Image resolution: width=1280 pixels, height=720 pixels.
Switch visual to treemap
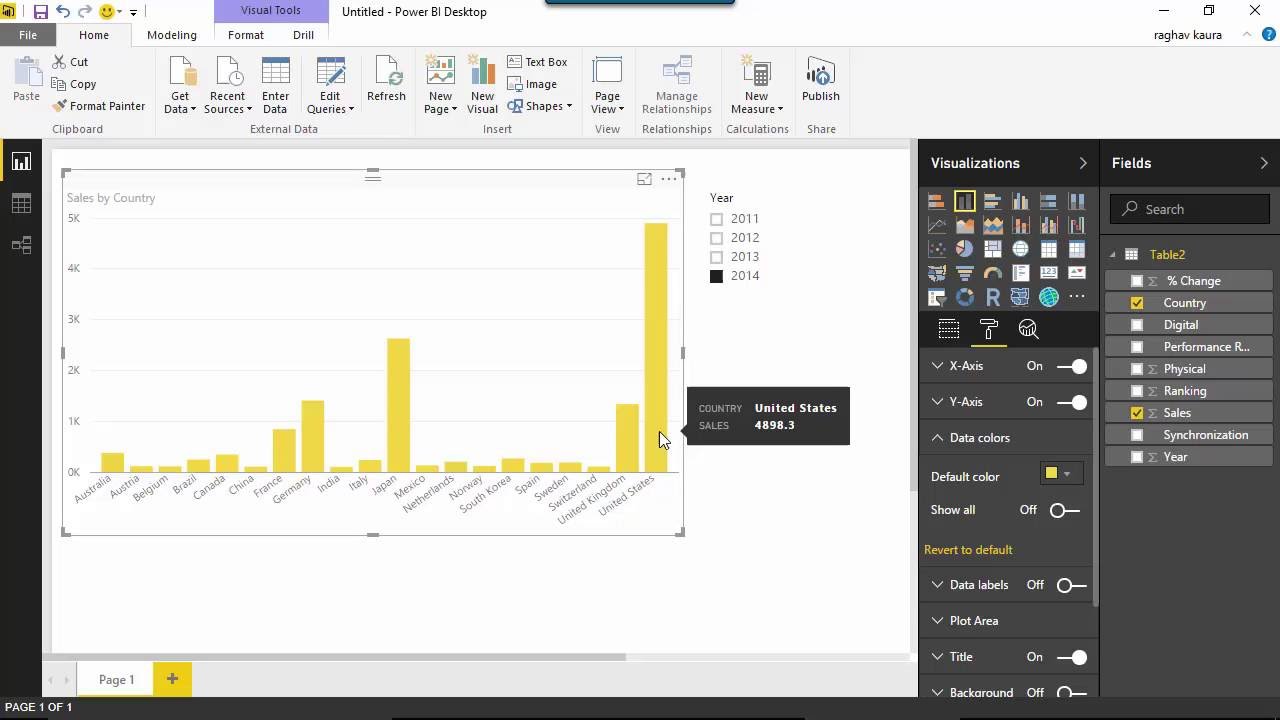click(x=992, y=249)
